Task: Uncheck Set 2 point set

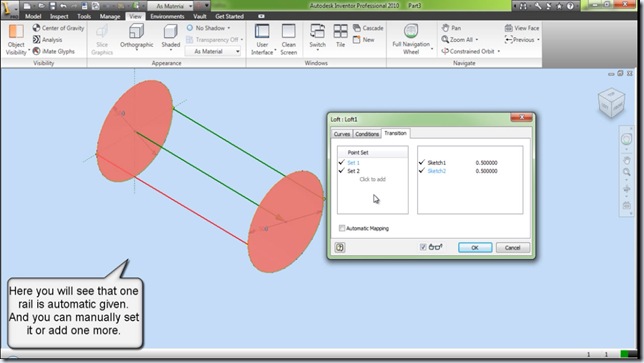Action: coord(341,170)
